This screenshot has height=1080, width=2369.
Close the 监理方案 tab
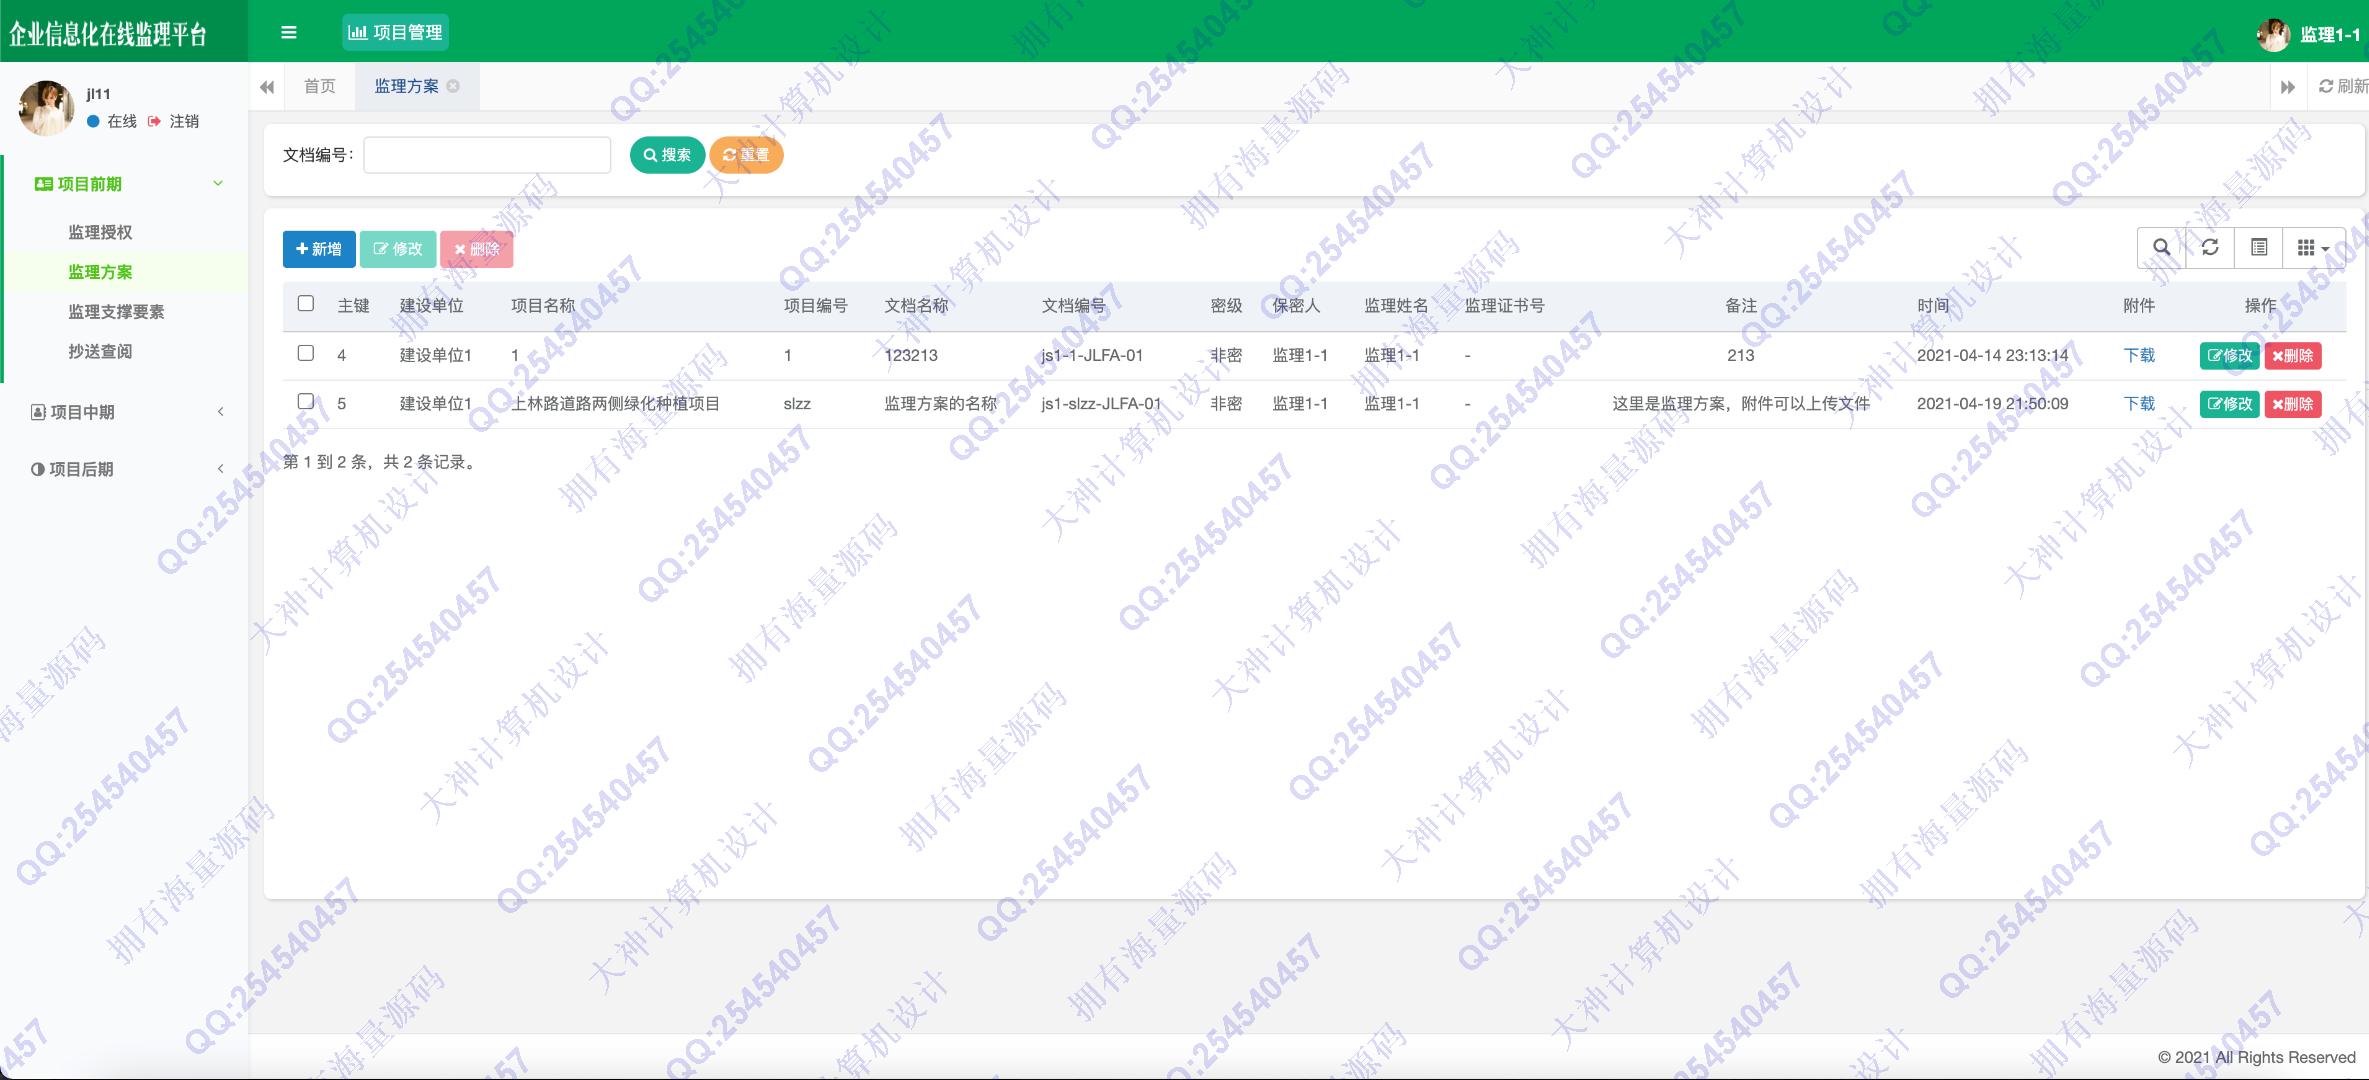pos(453,86)
